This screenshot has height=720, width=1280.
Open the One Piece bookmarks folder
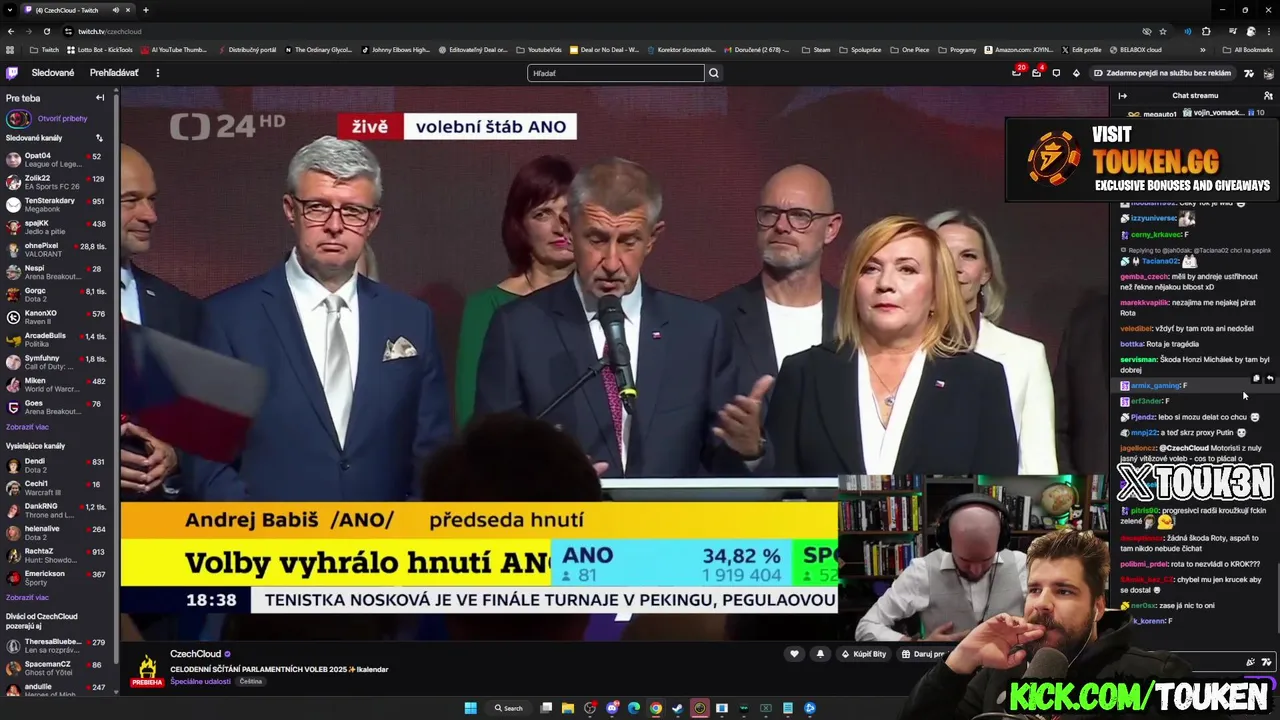point(910,50)
